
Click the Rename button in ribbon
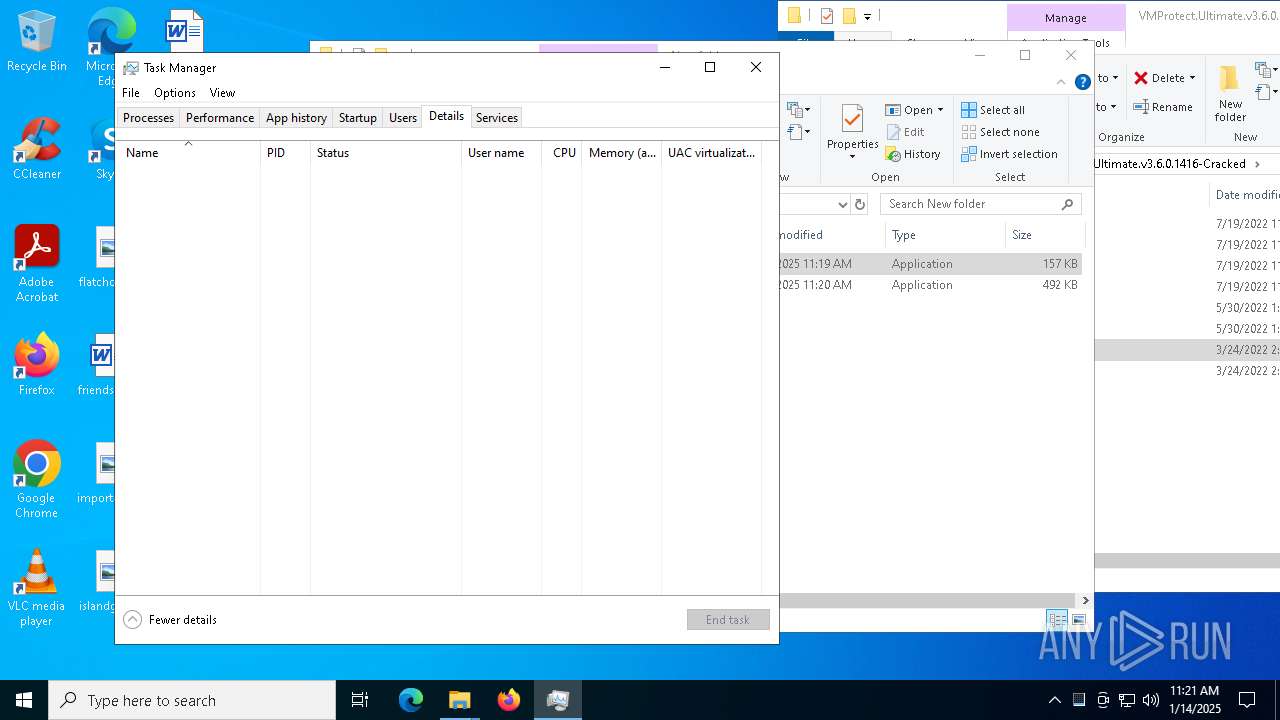tap(1163, 107)
